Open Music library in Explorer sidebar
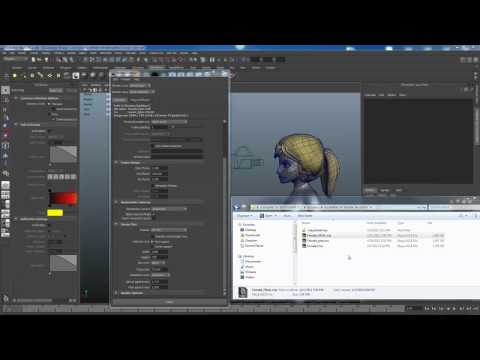 (x=247, y=267)
